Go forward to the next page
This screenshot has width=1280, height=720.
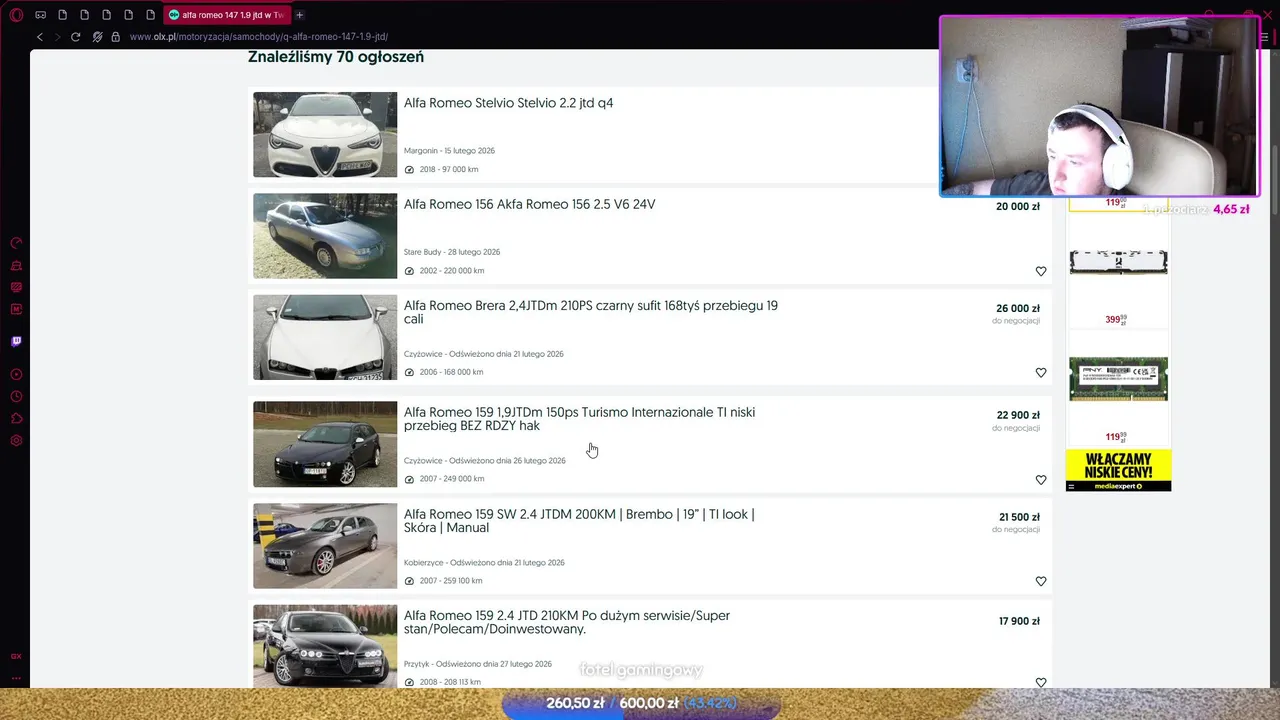coord(57,37)
